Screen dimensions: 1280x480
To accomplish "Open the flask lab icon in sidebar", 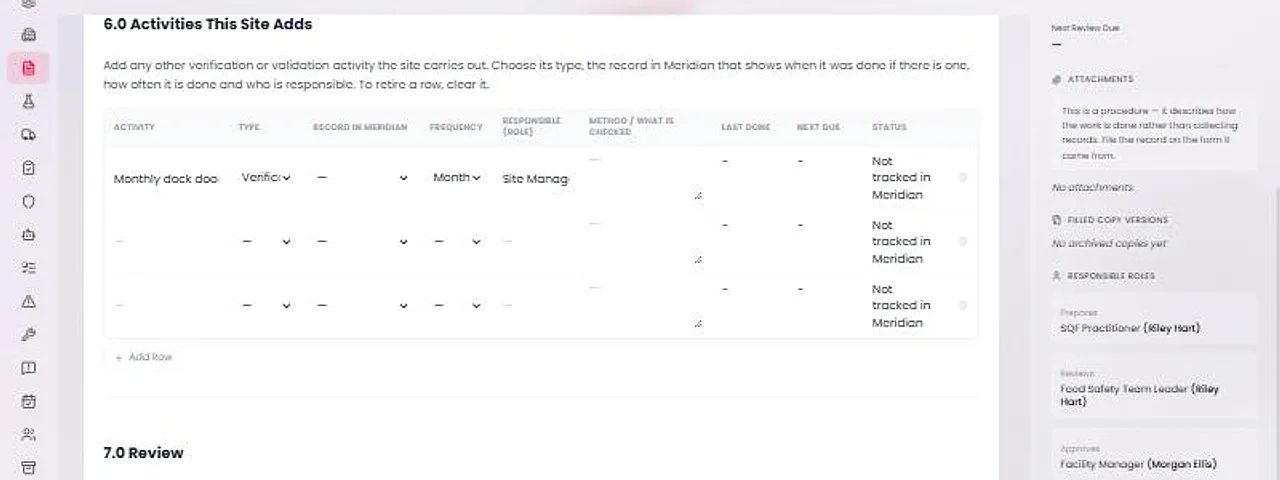I will [x=28, y=101].
